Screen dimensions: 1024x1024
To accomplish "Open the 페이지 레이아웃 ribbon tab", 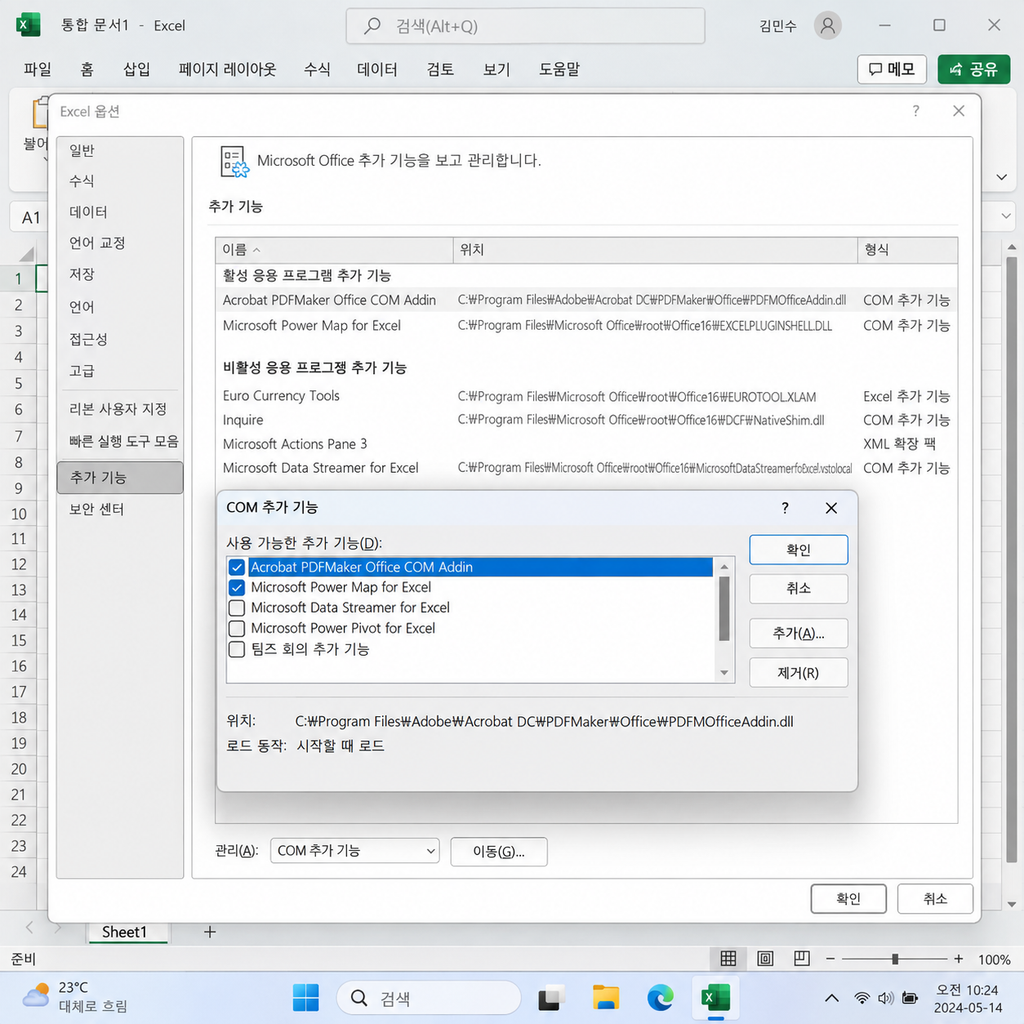I will (227, 69).
